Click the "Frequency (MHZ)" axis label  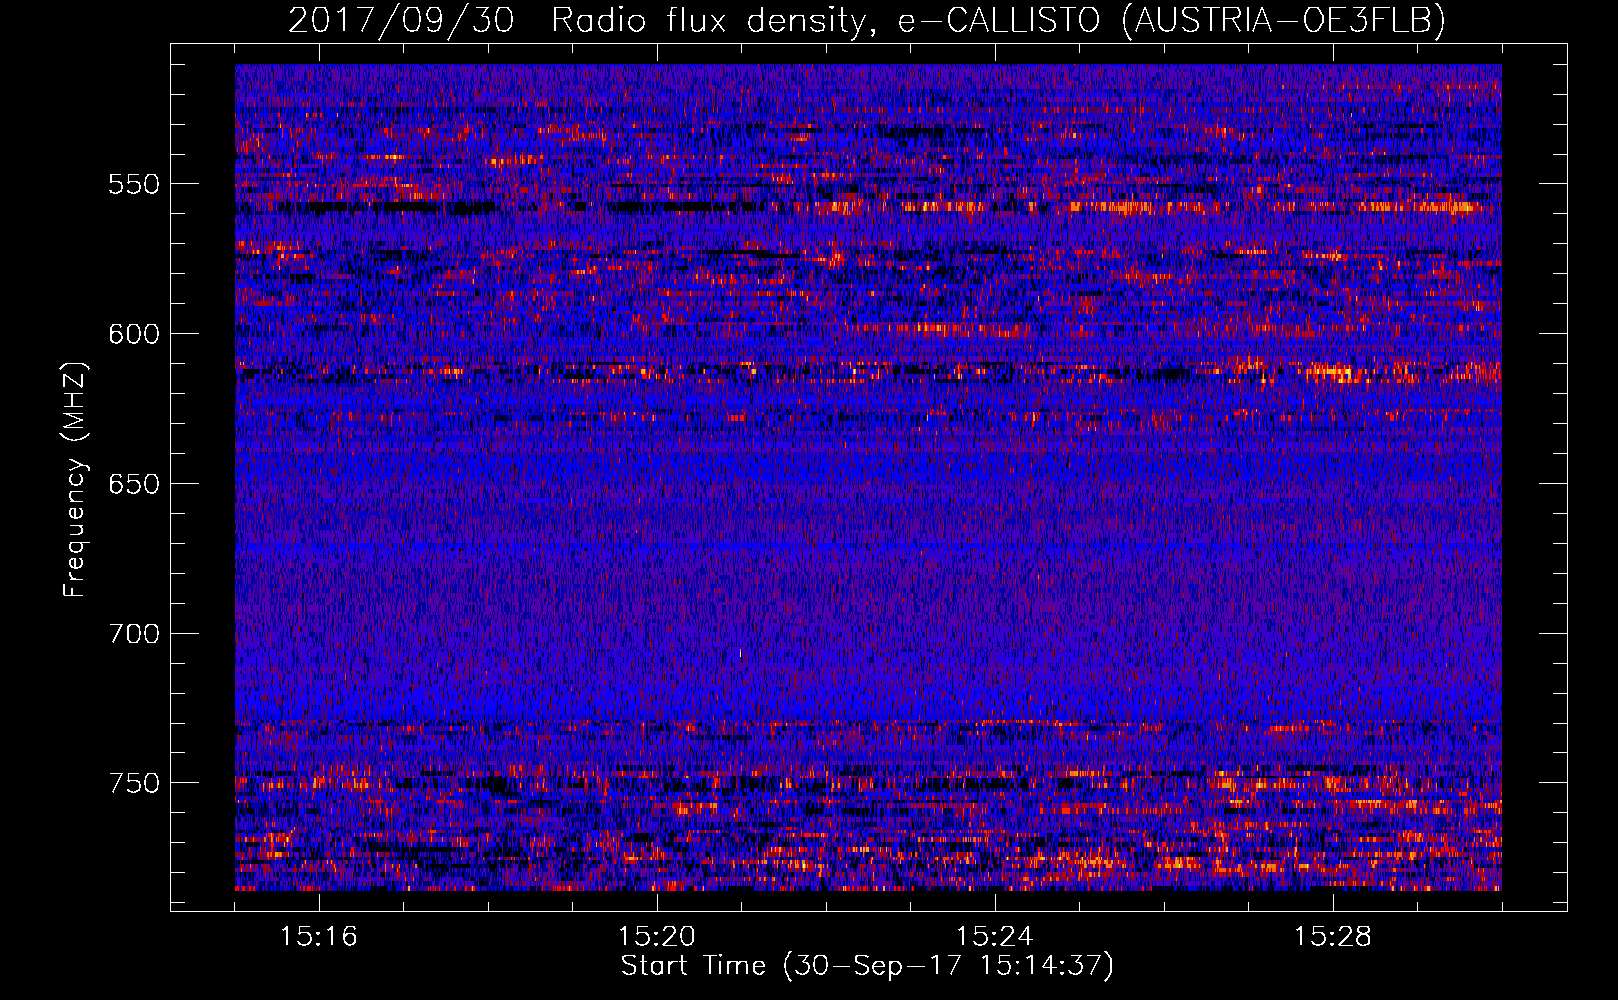pyautogui.click(x=75, y=479)
